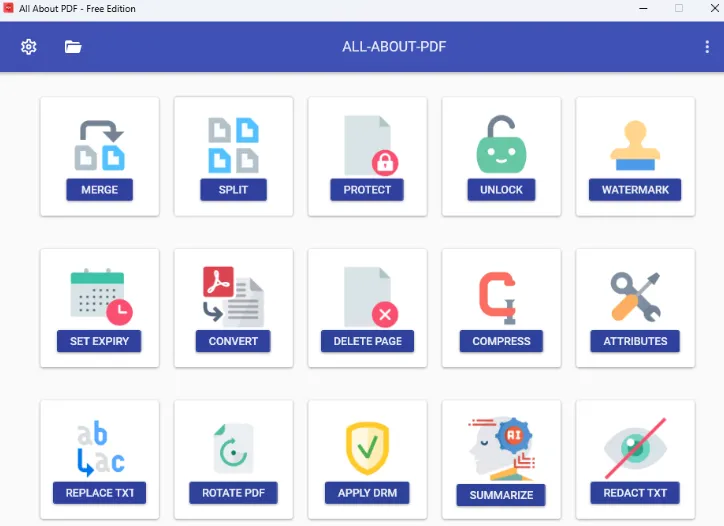The height and width of the screenshot is (526, 724).
Task: Click the COMPRESS button
Action: pos(501,341)
